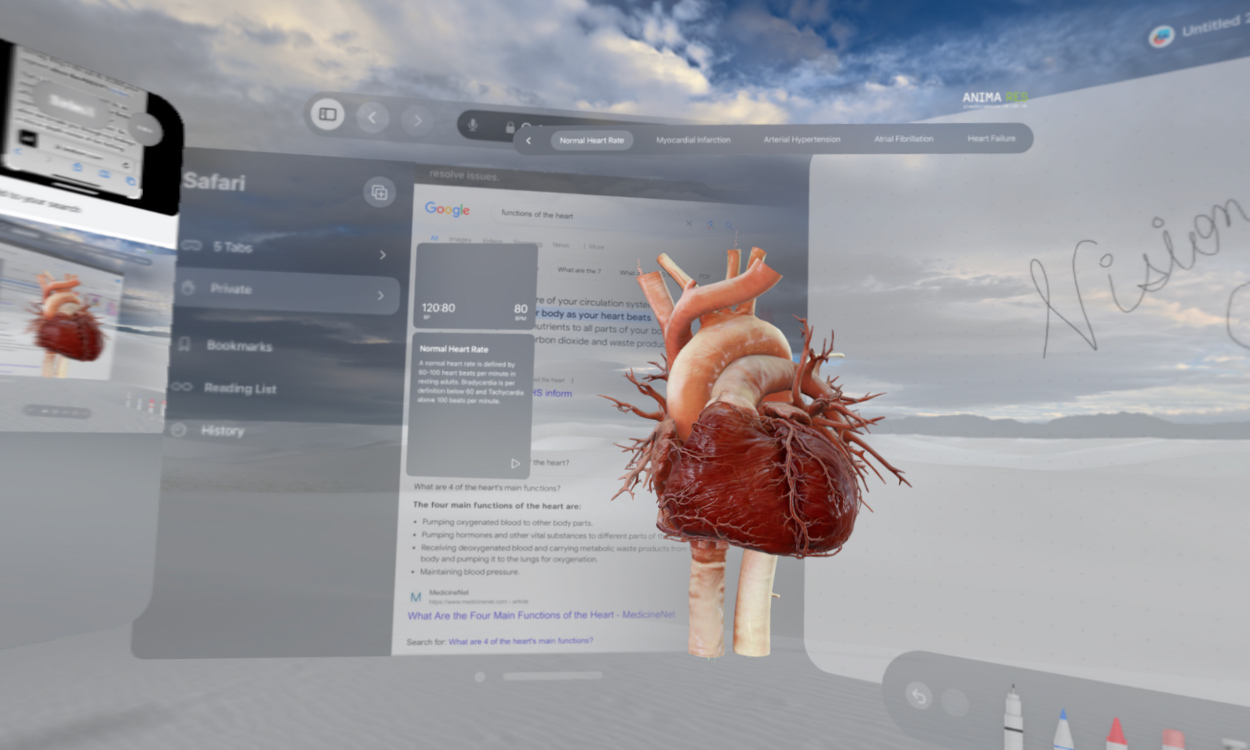Image resolution: width=1250 pixels, height=750 pixels.
Task: Click the back chevron on the heart topics bar
Action: click(x=528, y=141)
